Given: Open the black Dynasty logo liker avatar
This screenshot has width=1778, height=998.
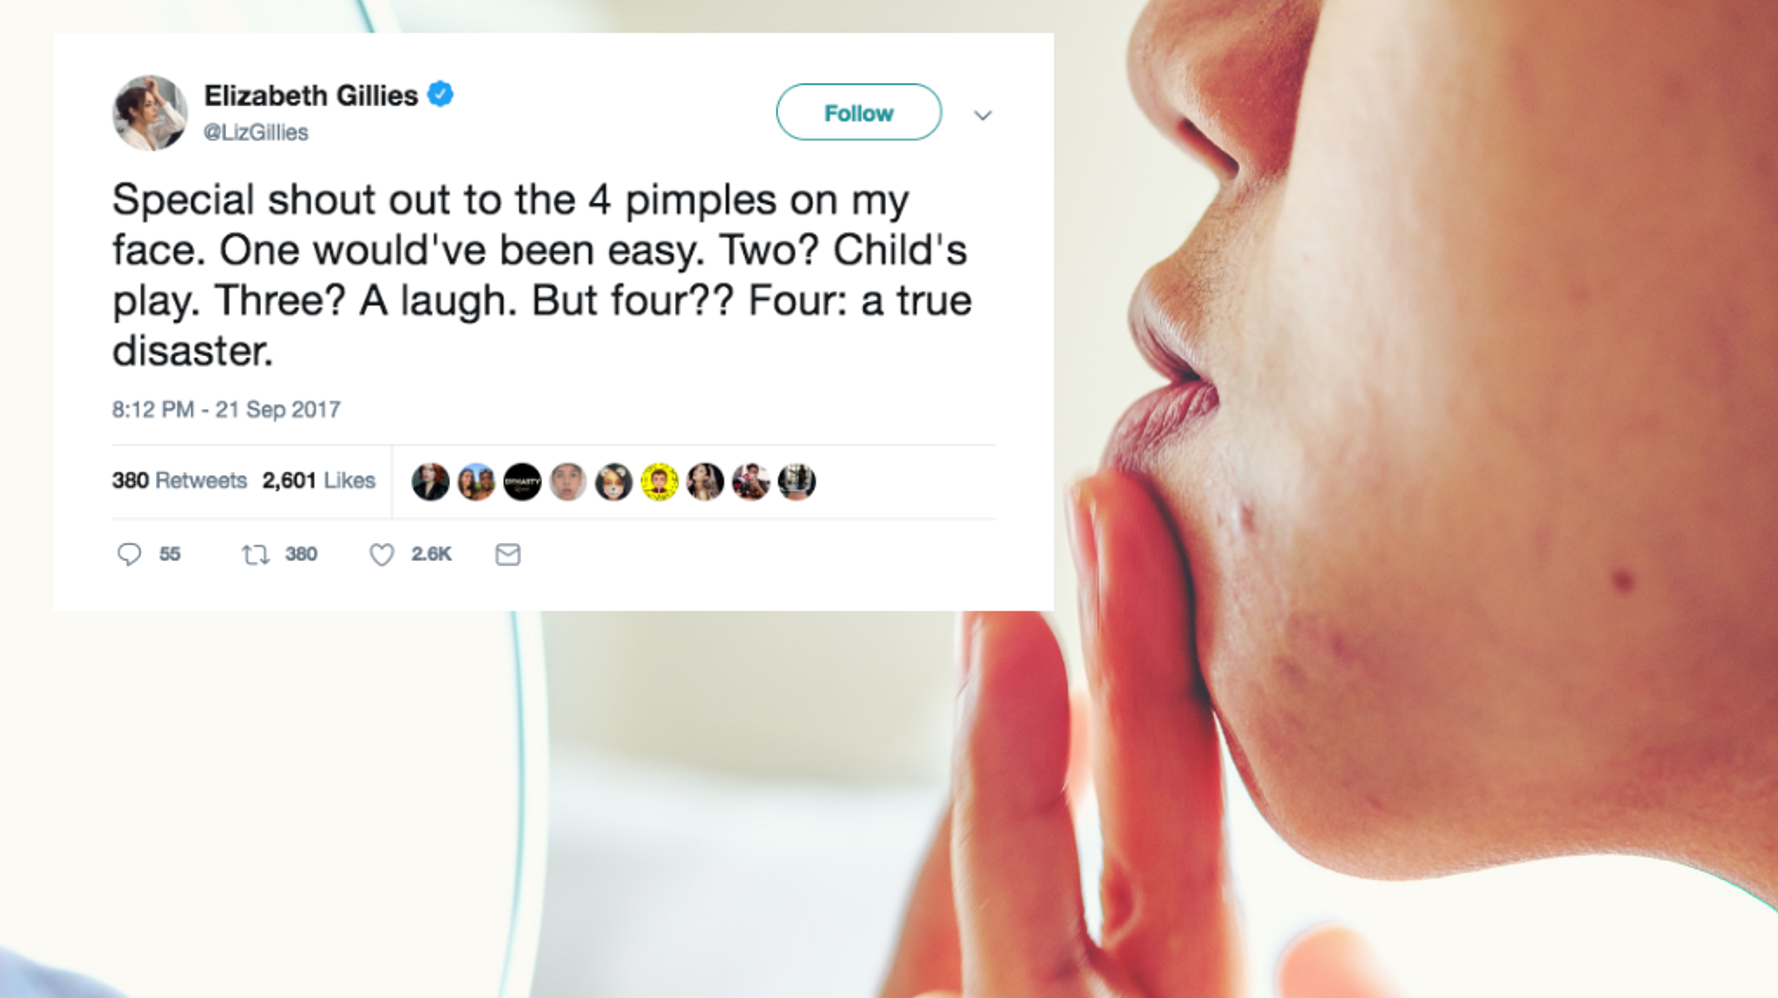Looking at the screenshot, I should point(522,482).
